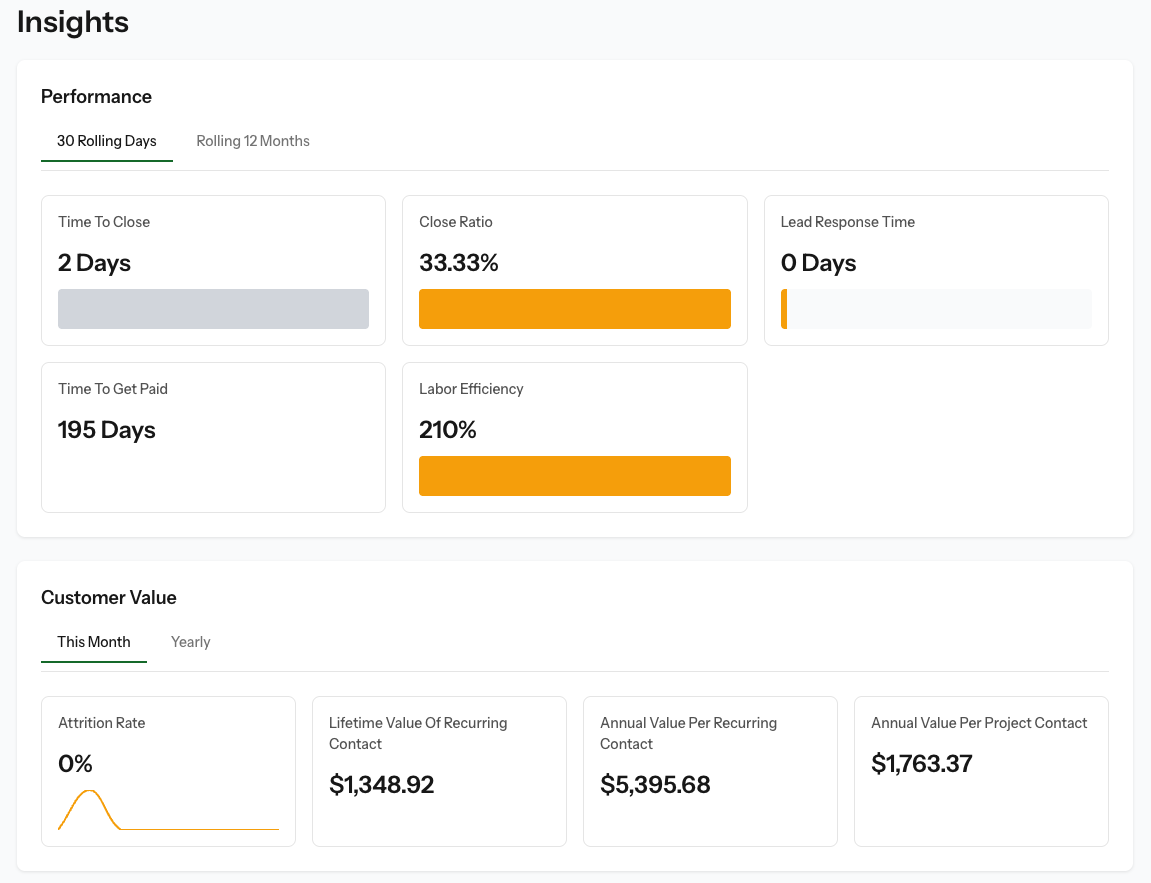Click the $1,348.92 value
Screen dimensions: 1151x883
point(382,785)
